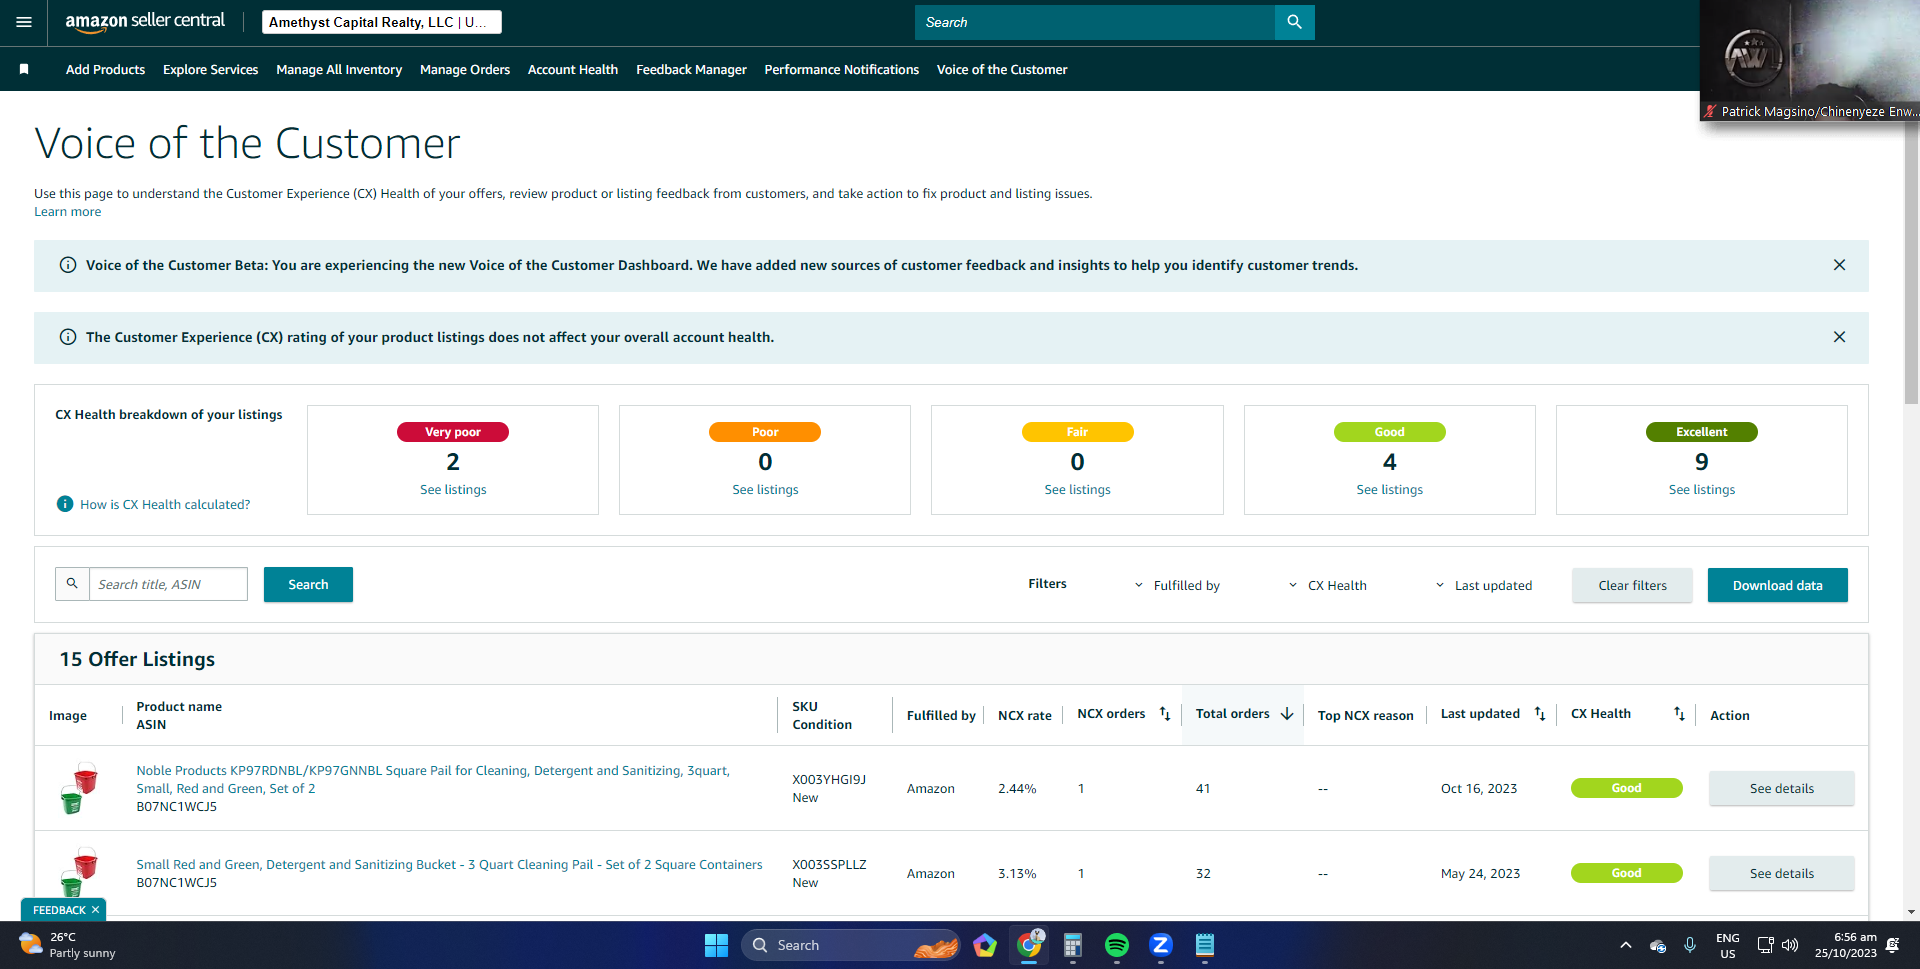This screenshot has height=969, width=1920.
Task: Open the Learn more link
Action: point(67,211)
